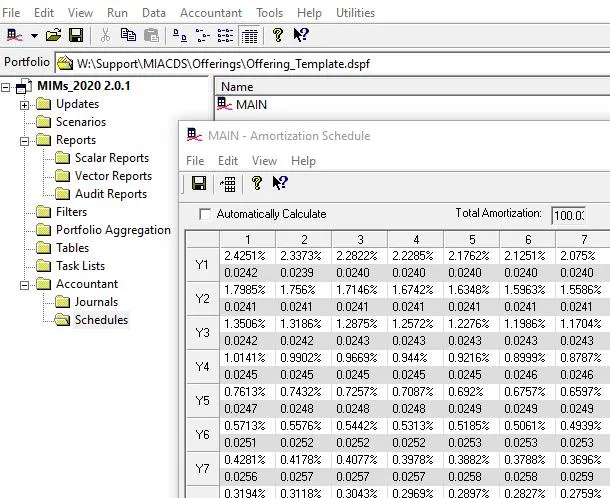Image resolution: width=610 pixels, height=498 pixels.
Task: Click the grid calculate icon in schedule toolbar
Action: pos(228,183)
